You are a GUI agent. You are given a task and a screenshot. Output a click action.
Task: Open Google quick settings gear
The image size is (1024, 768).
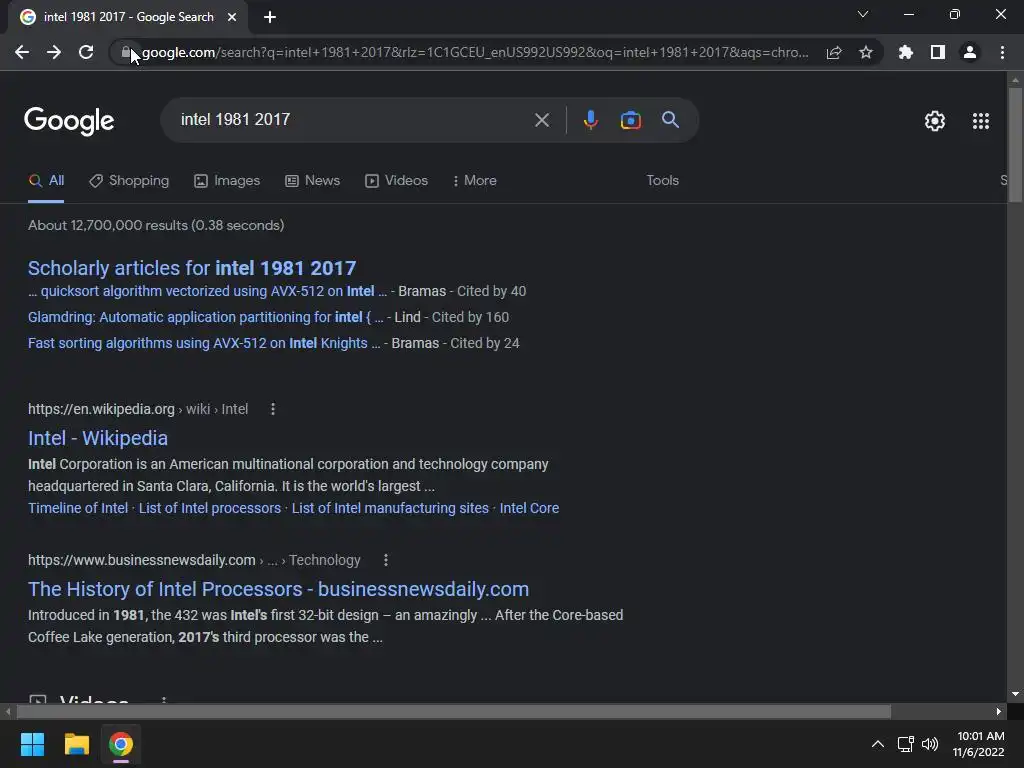click(x=935, y=121)
